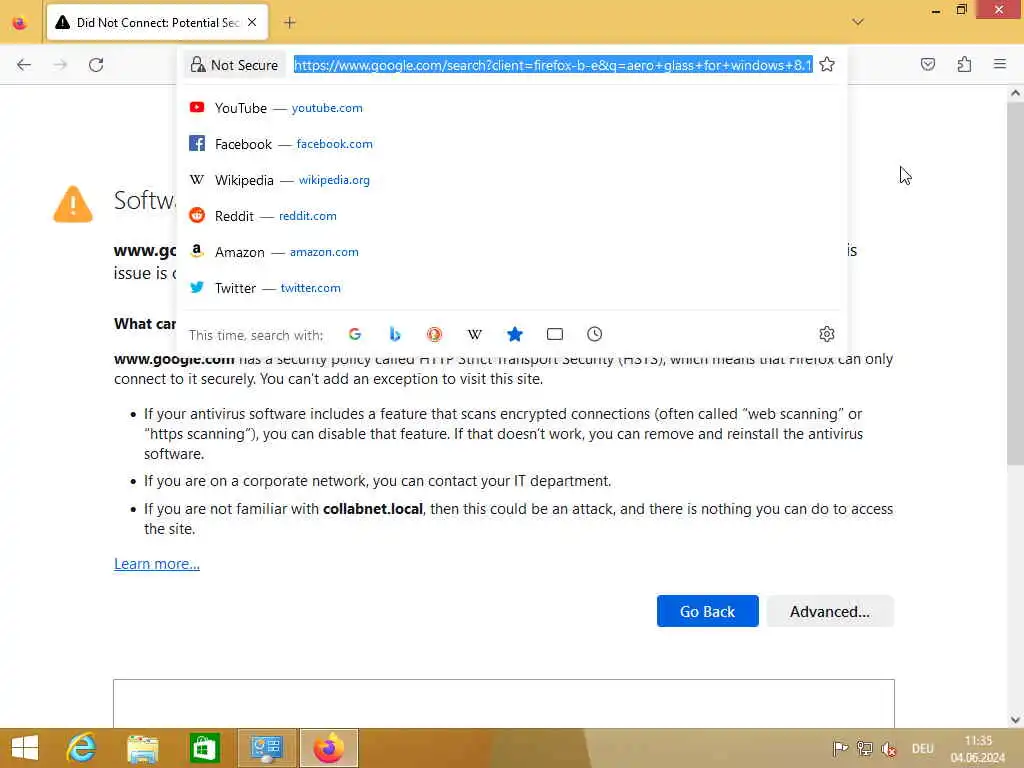
Task: Switch to the Firefox taskbar icon
Action: (329, 748)
